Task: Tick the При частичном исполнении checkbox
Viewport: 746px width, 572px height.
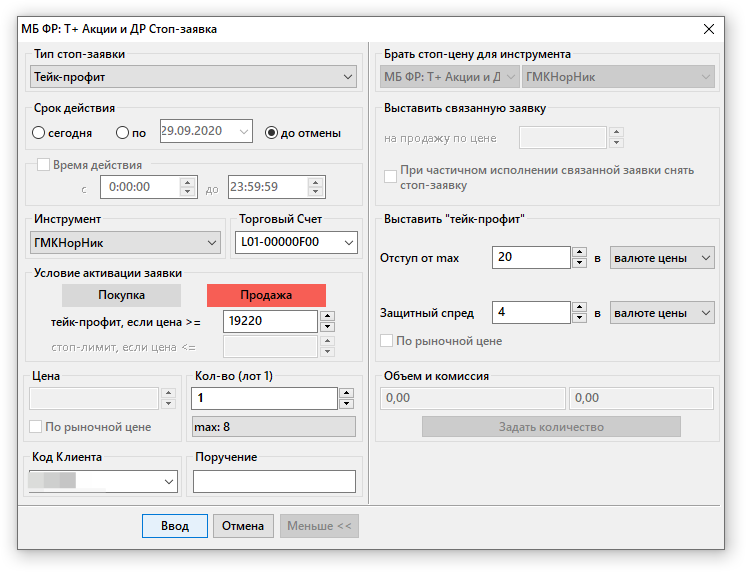Action: pos(390,176)
